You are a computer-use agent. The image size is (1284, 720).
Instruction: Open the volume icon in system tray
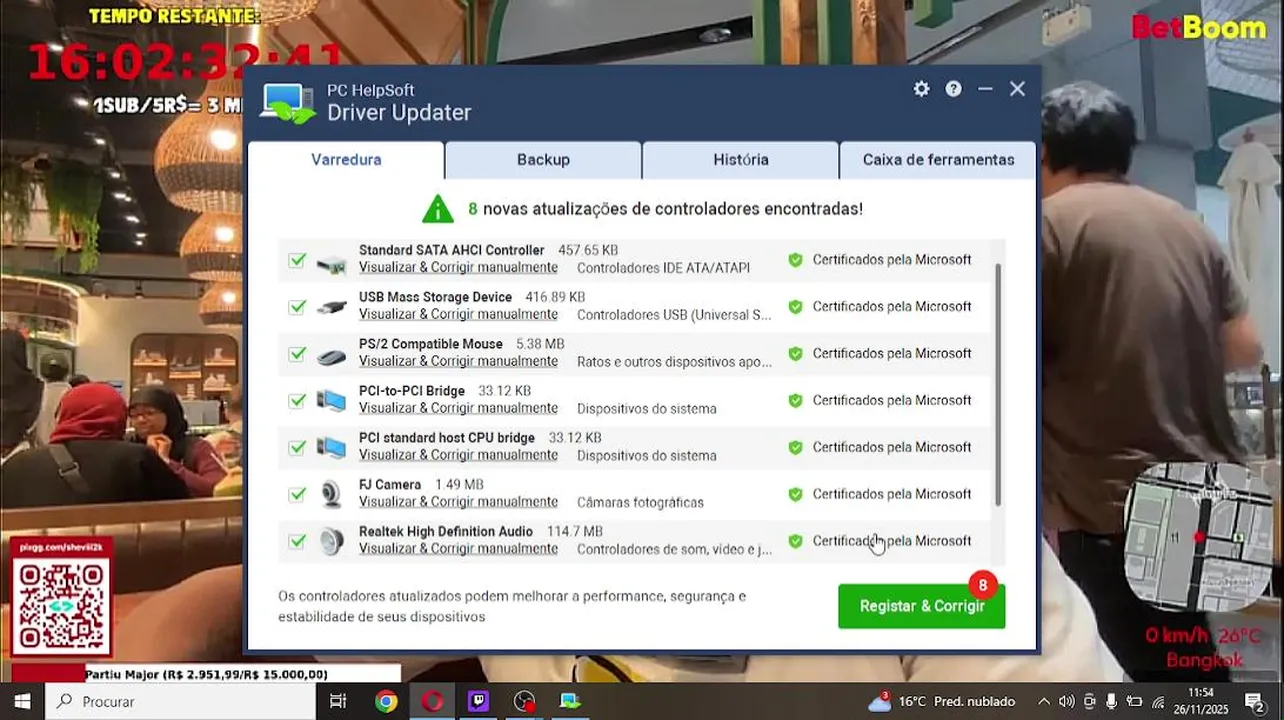point(1066,701)
